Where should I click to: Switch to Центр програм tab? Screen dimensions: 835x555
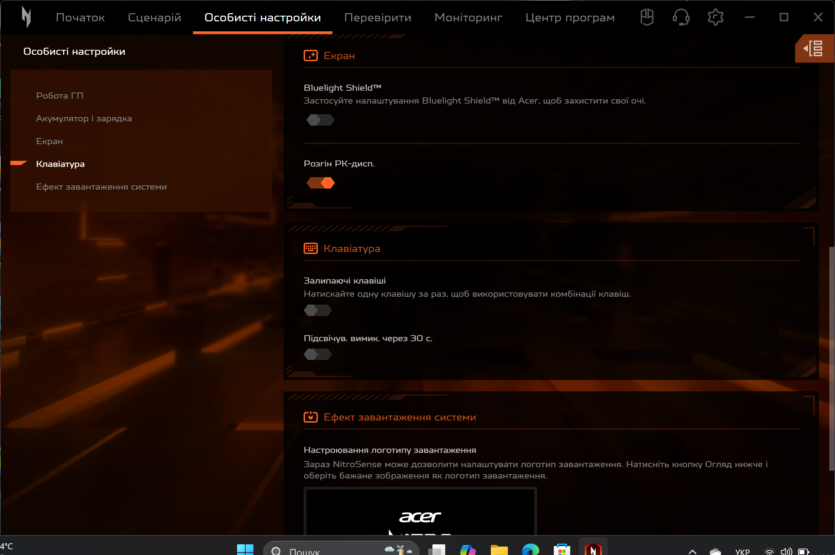(570, 18)
